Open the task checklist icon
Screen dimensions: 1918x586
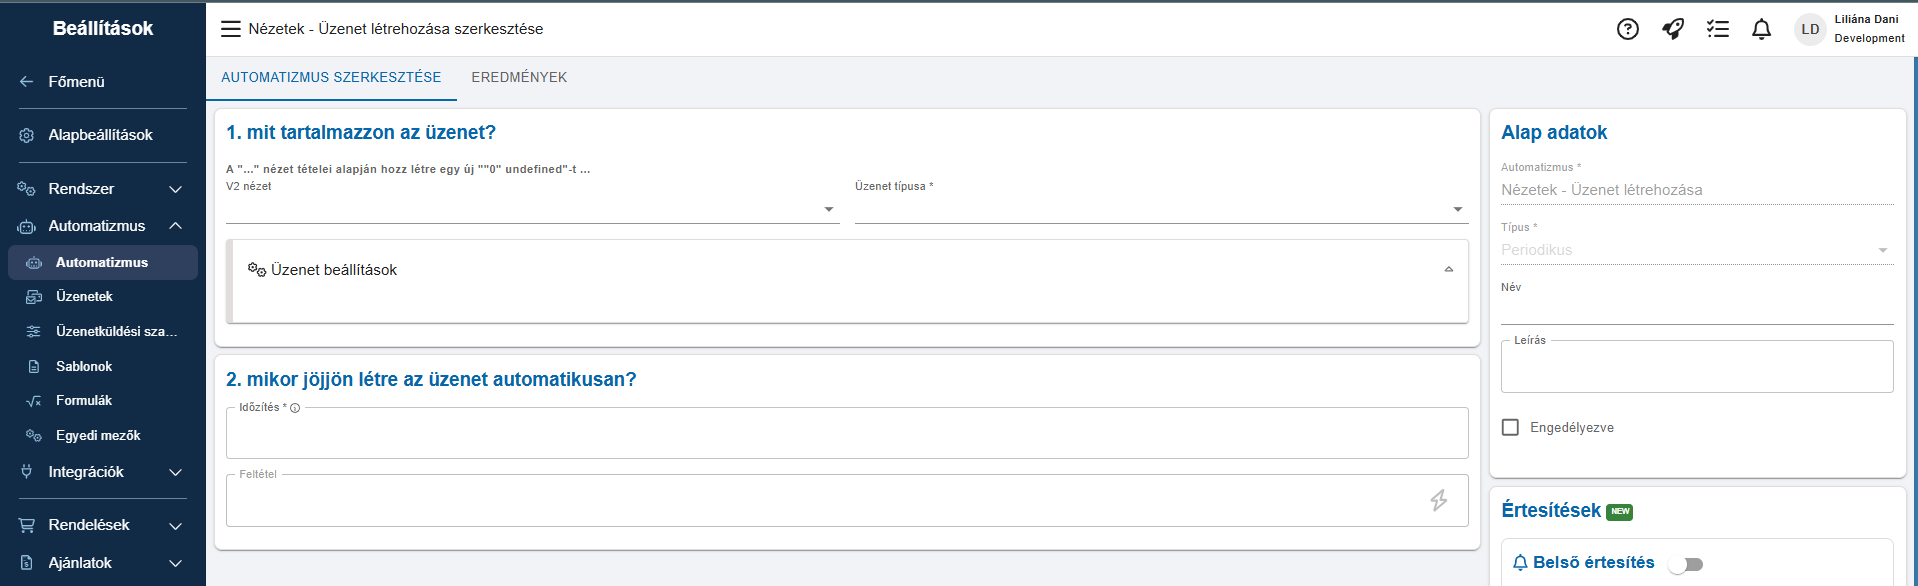point(1718,29)
